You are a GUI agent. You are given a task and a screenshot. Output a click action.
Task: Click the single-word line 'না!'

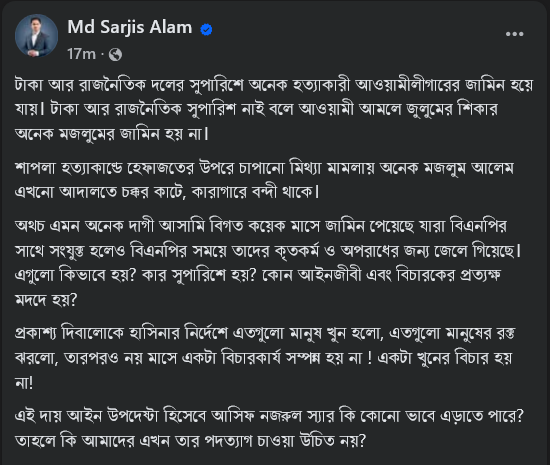[24, 382]
